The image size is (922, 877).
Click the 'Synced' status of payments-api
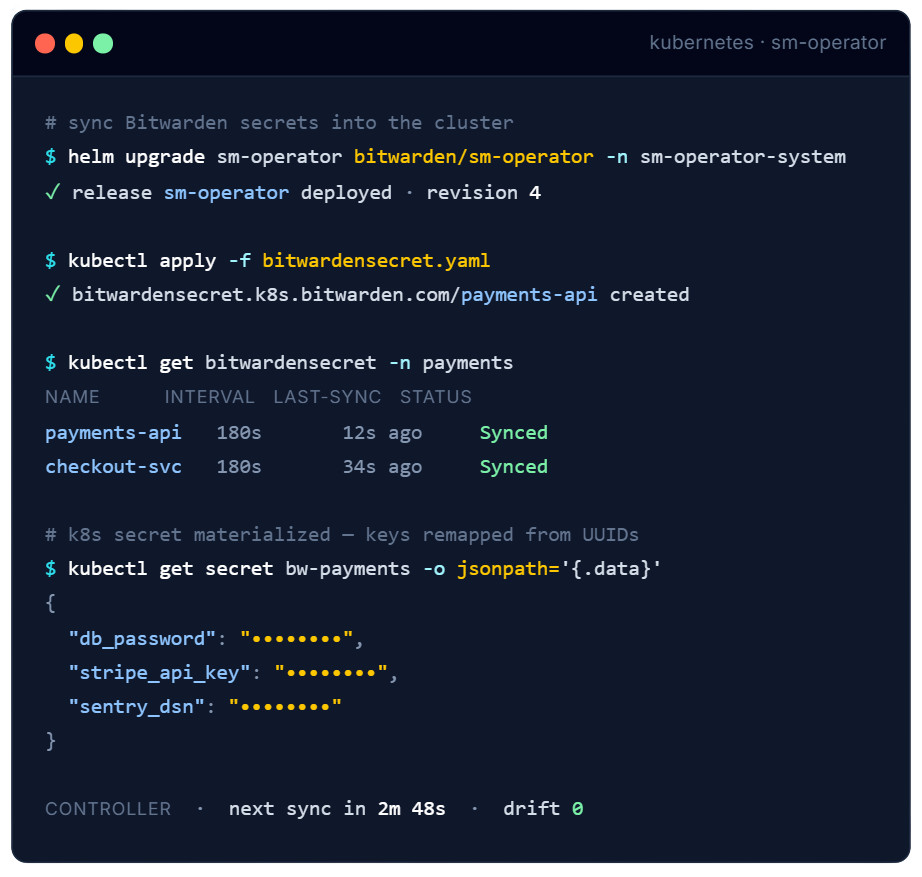(x=513, y=434)
